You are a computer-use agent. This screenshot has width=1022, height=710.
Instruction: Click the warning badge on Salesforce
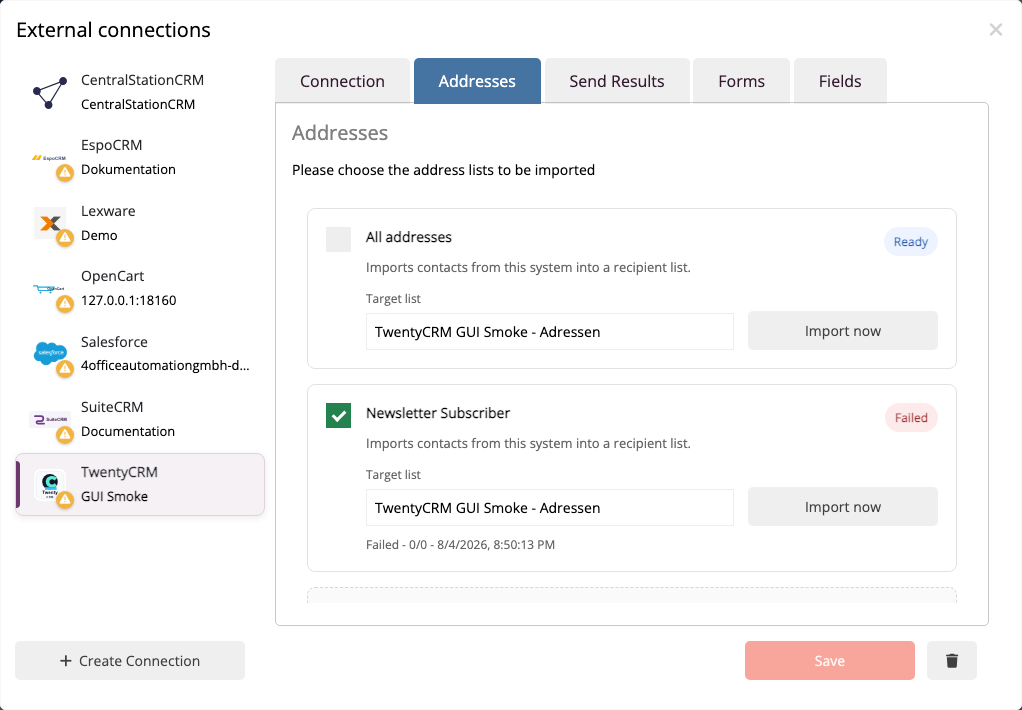pyautogui.click(x=65, y=369)
